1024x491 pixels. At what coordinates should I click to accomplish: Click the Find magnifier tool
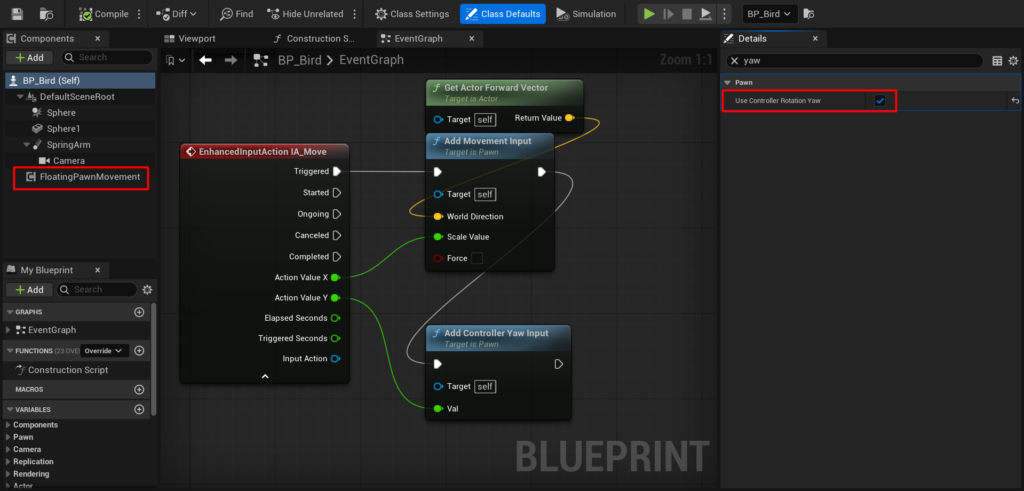click(236, 14)
